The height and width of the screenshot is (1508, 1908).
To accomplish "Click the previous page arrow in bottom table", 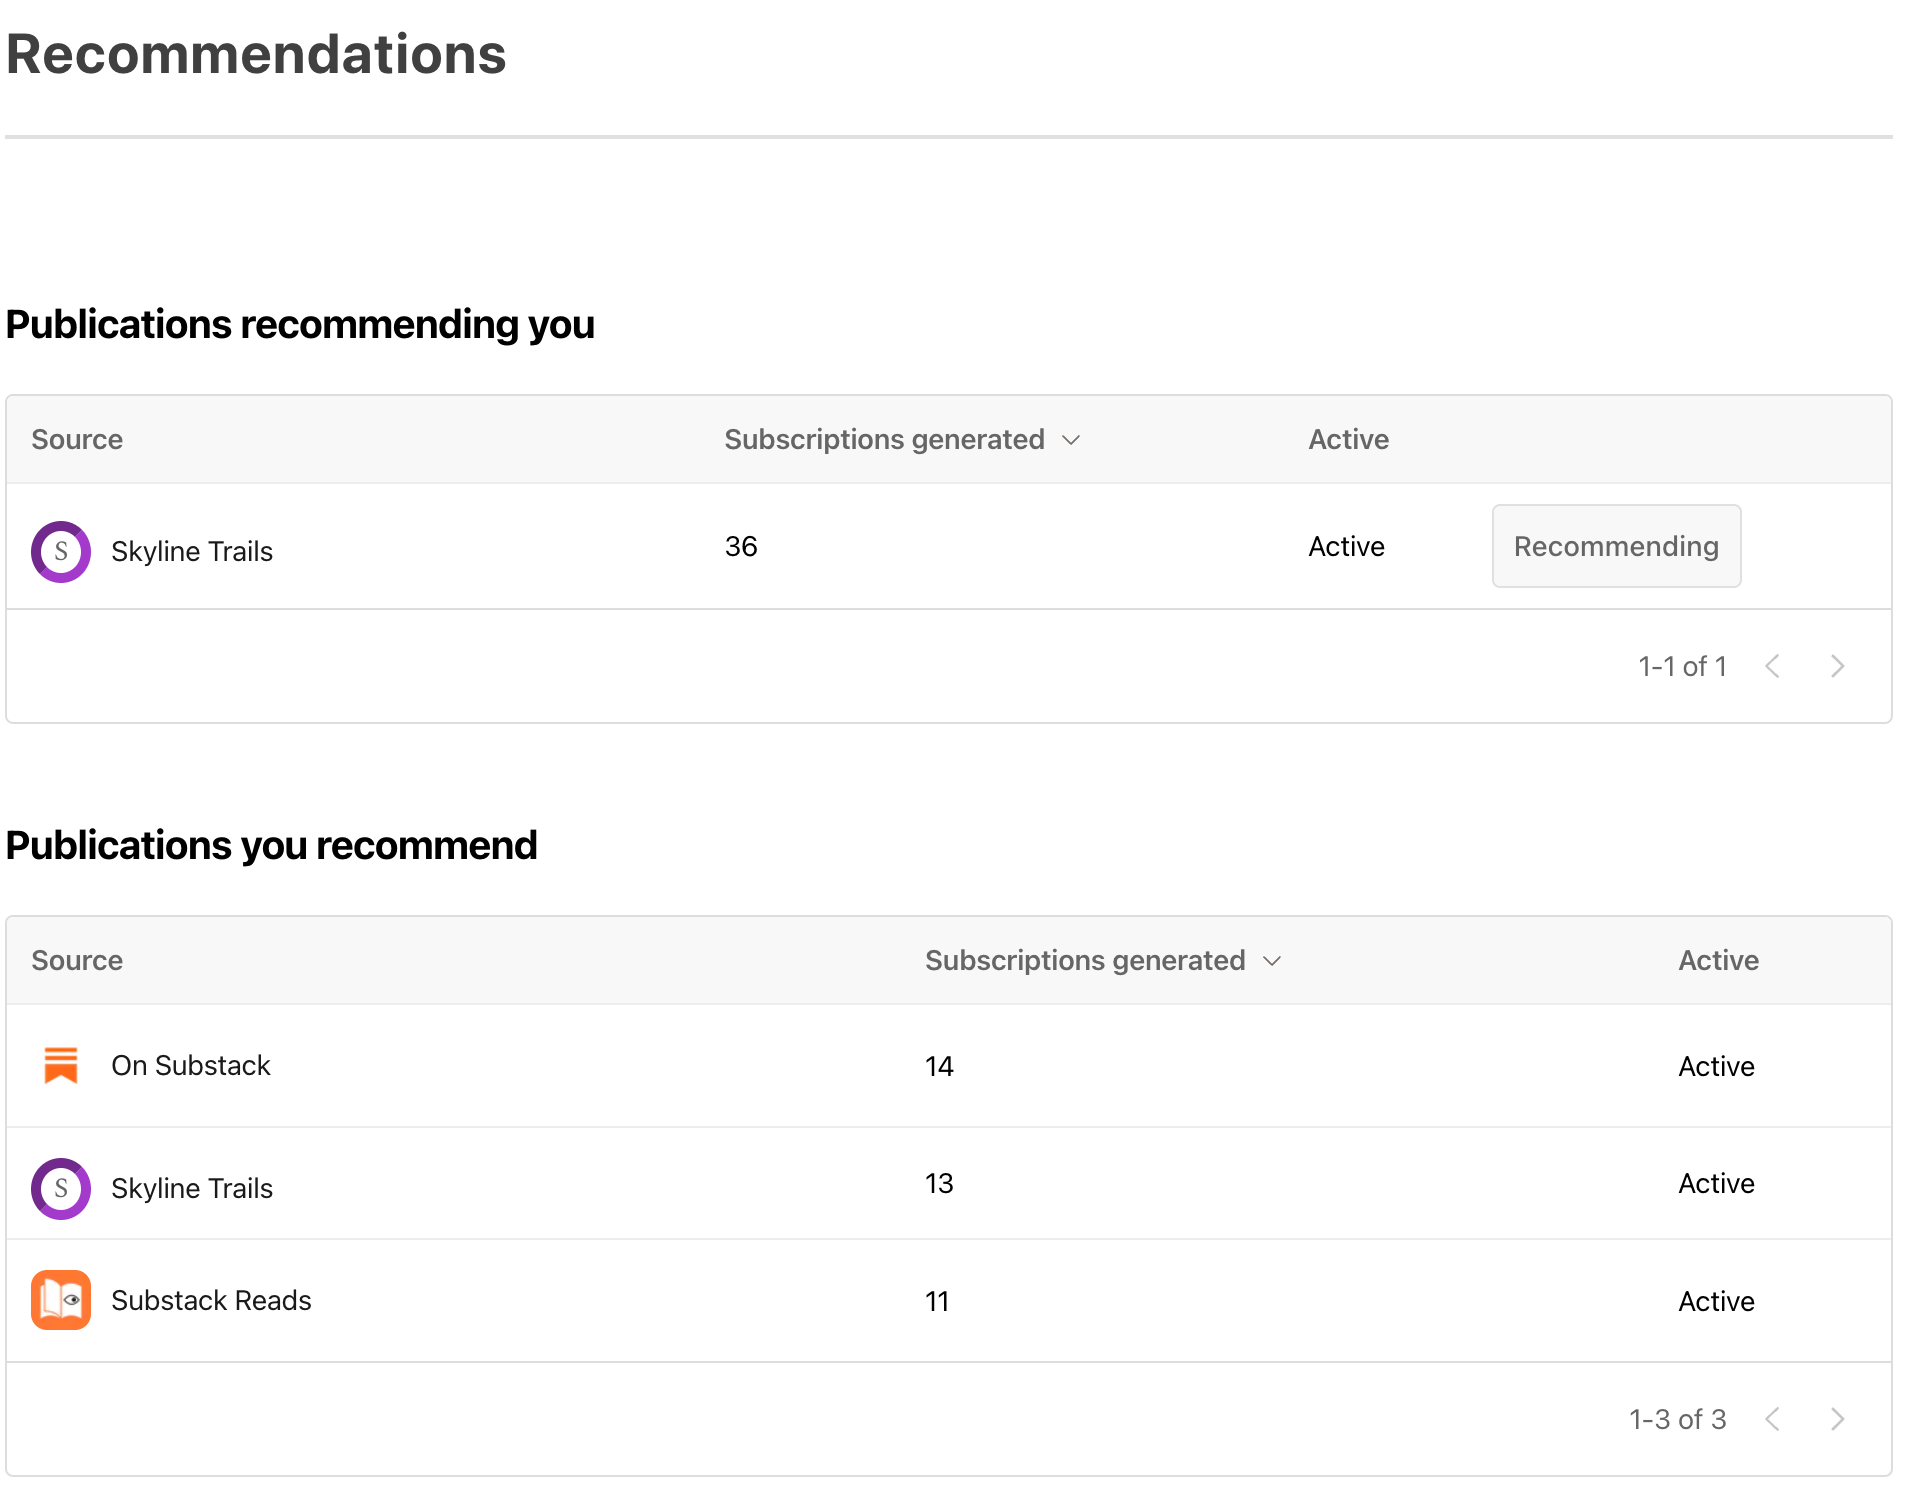I will [x=1773, y=1418].
